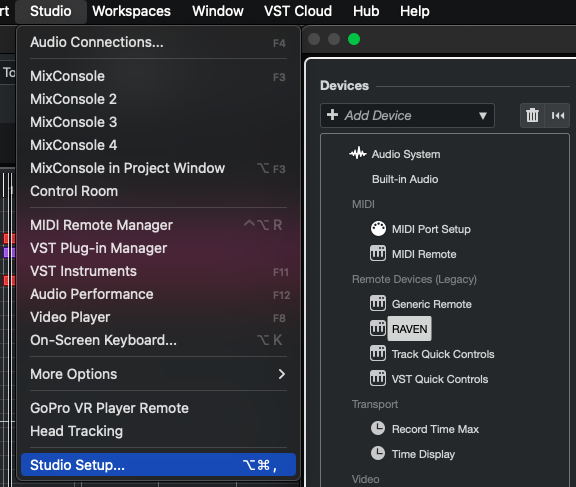
Task: Click the VST Quick Controls keyboard icon
Action: (x=378, y=378)
